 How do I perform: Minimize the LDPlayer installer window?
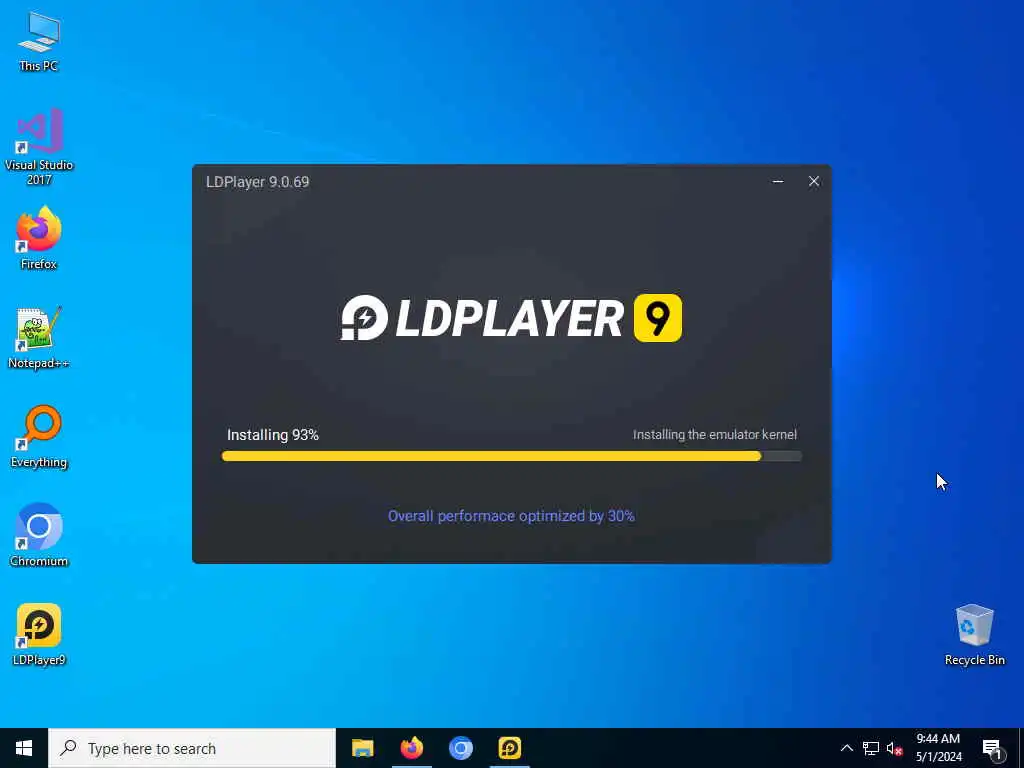[778, 182]
